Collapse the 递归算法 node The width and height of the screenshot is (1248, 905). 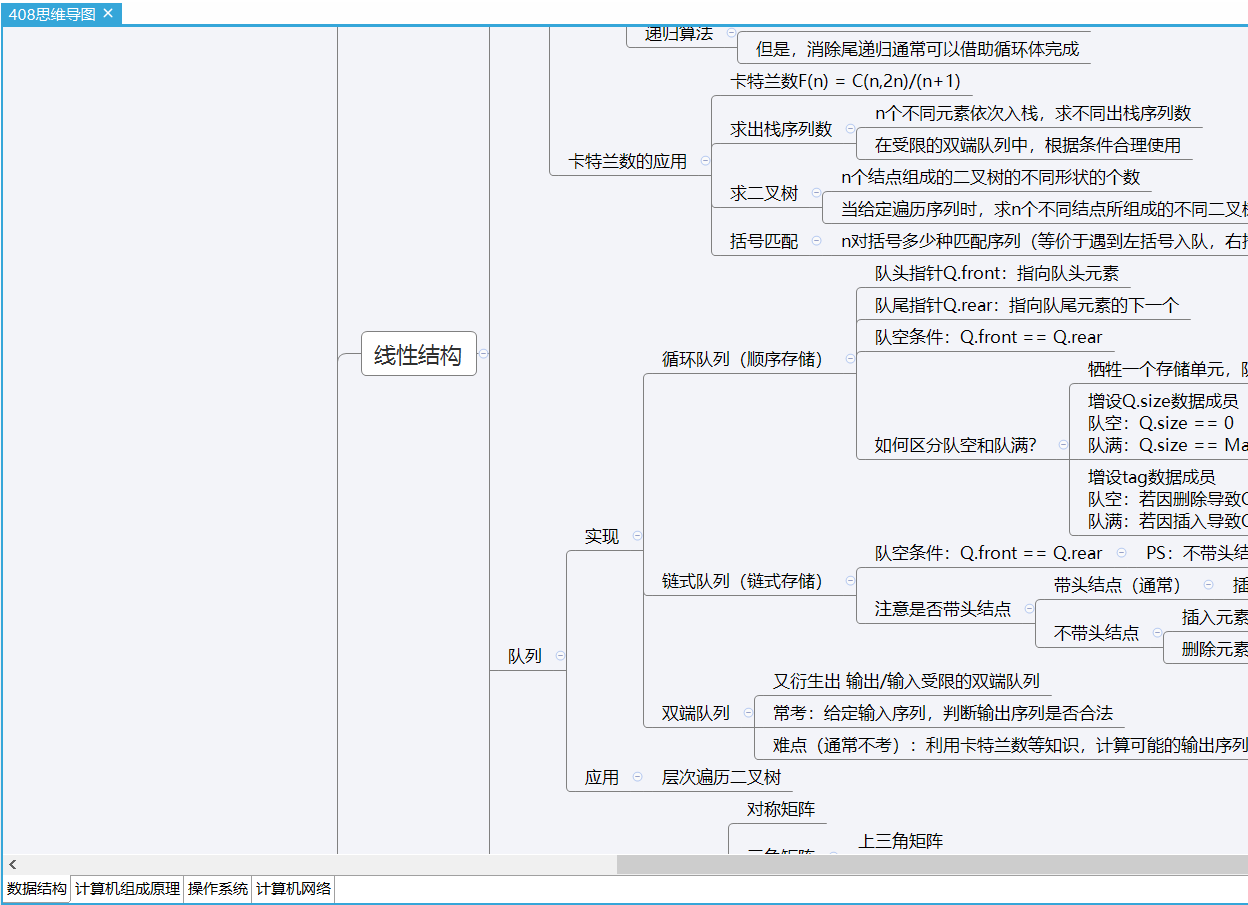point(731,33)
